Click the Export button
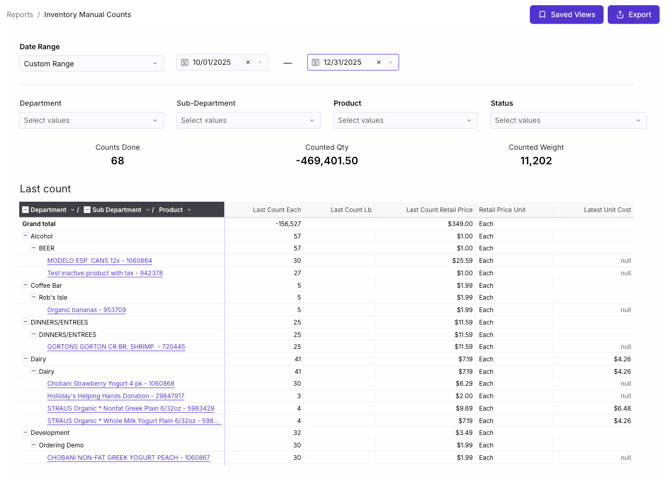The image size is (670, 478). [x=633, y=15]
